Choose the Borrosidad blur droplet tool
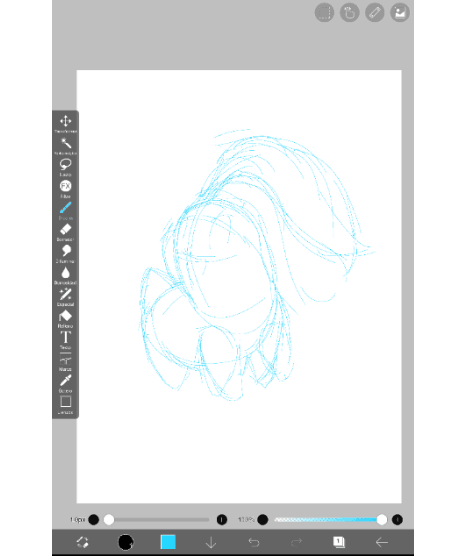 pyautogui.click(x=66, y=275)
